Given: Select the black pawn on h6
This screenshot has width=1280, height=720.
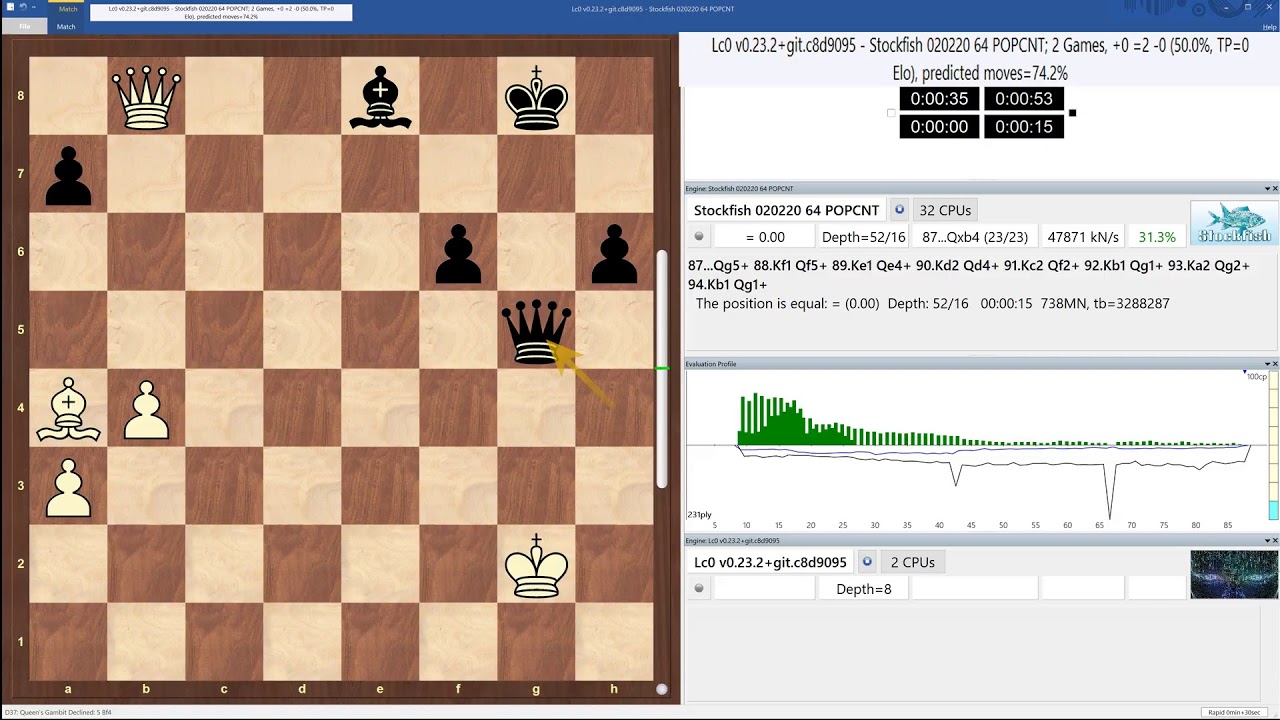Looking at the screenshot, I should (x=614, y=255).
